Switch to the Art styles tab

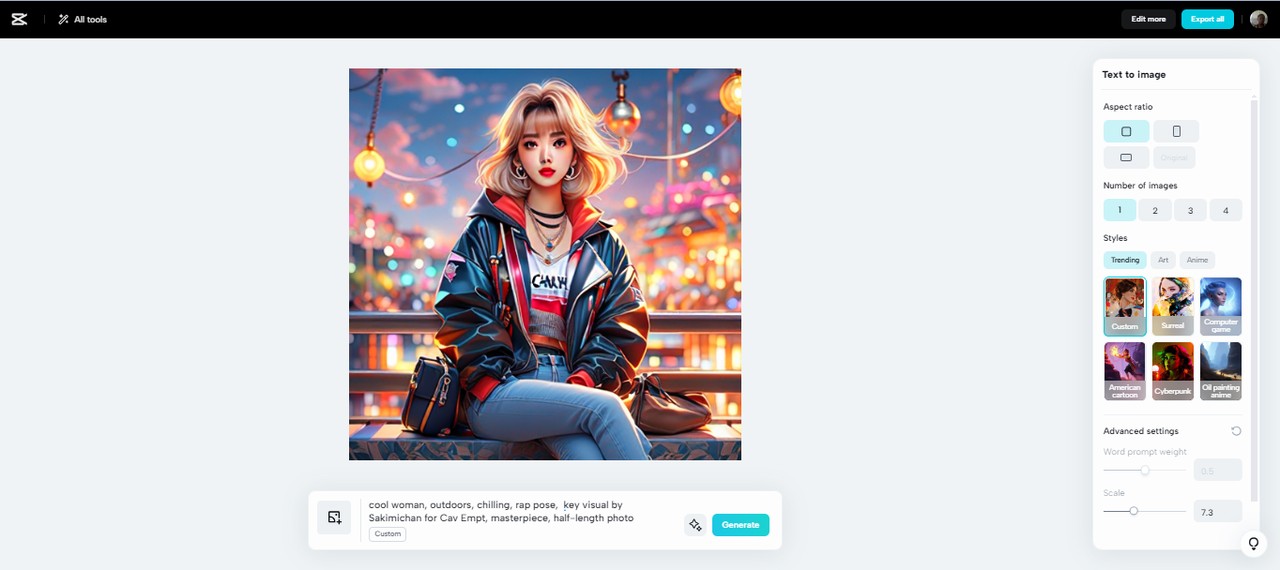1163,260
